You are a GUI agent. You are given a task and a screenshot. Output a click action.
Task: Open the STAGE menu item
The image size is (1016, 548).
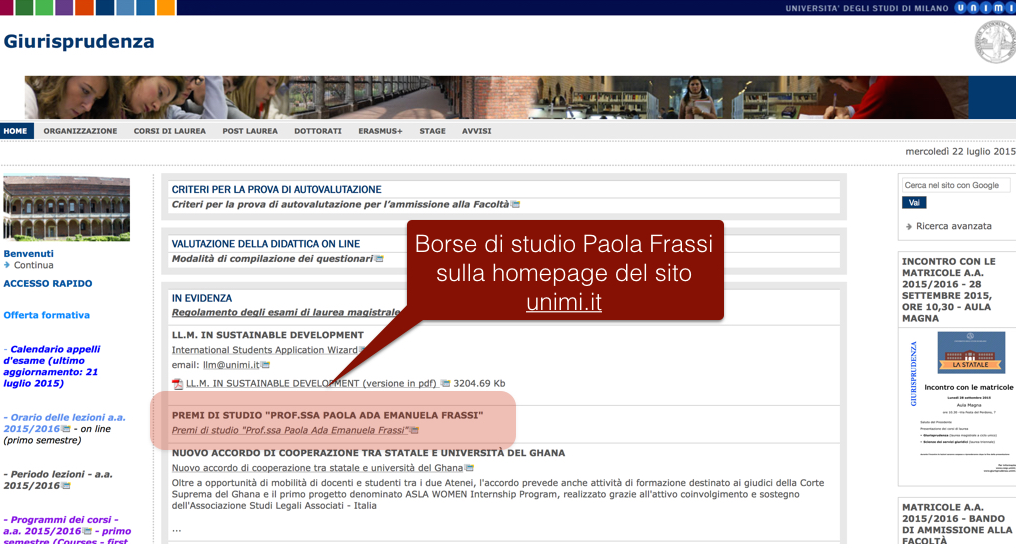(x=432, y=131)
